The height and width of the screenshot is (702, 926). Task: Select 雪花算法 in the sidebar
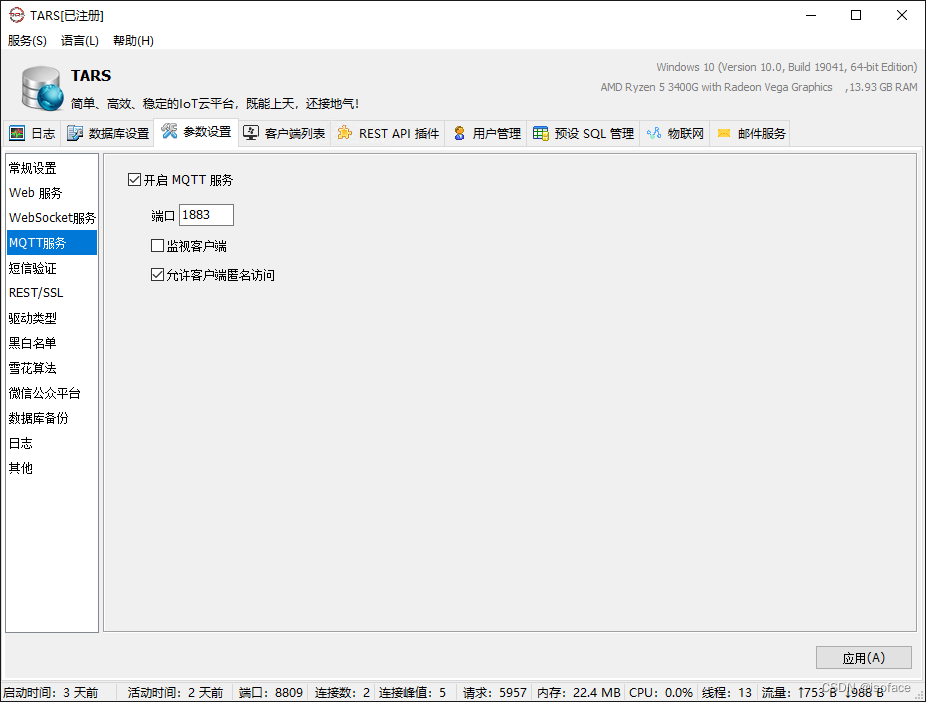[x=51, y=368]
